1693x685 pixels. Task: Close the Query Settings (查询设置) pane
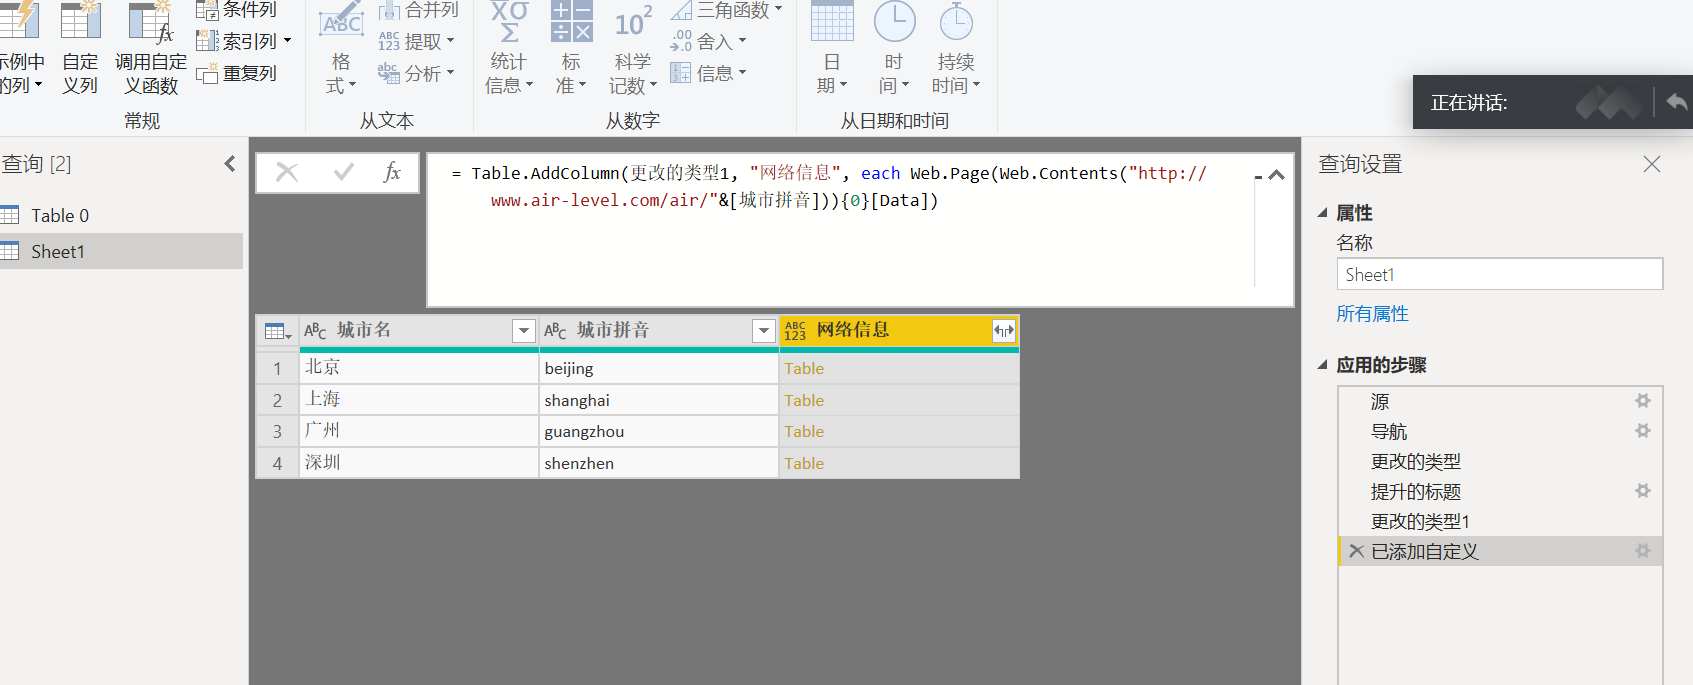pos(1652,164)
